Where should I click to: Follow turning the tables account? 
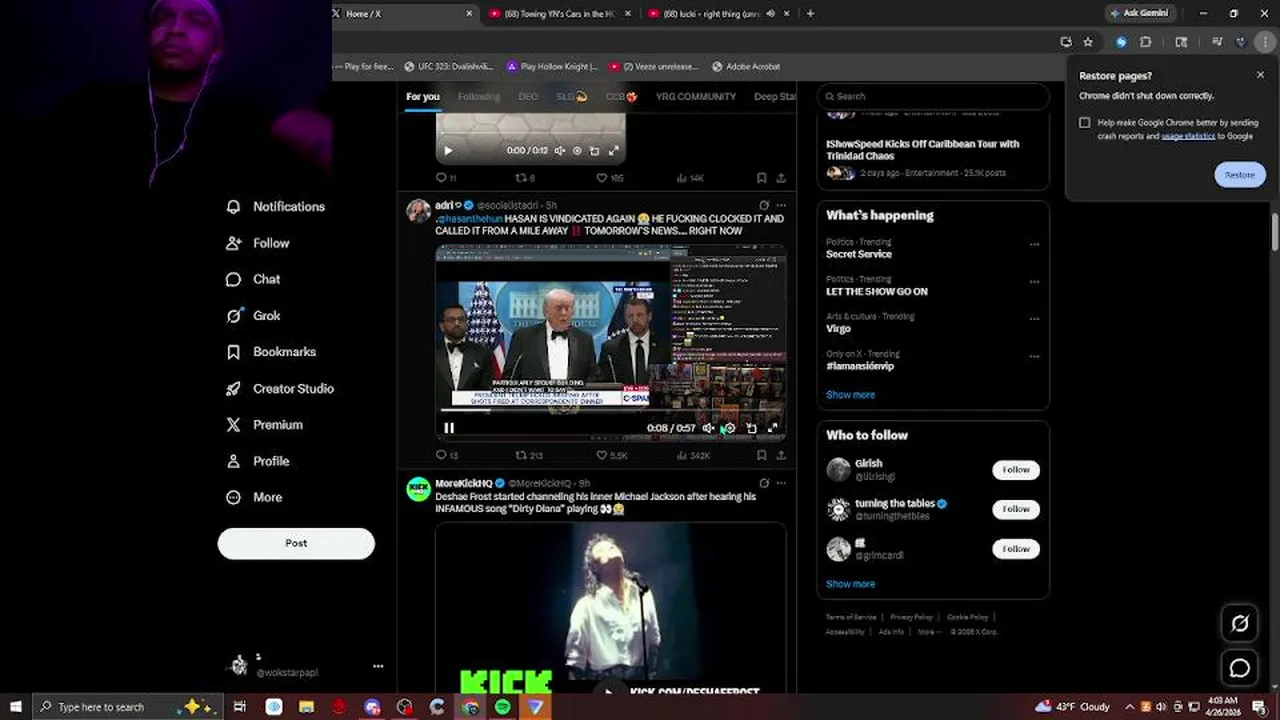(1016, 509)
